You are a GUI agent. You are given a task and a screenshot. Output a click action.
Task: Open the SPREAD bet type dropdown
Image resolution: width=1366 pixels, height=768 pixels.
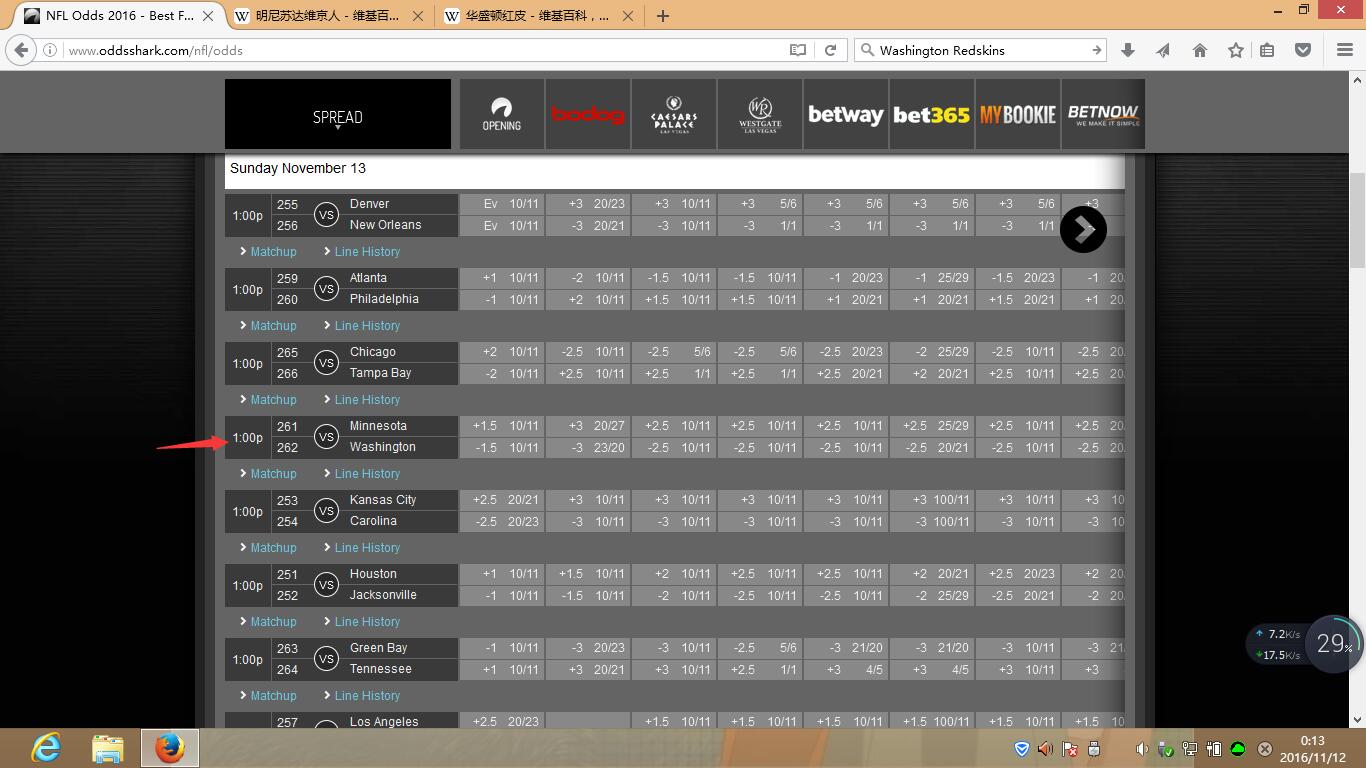click(338, 117)
